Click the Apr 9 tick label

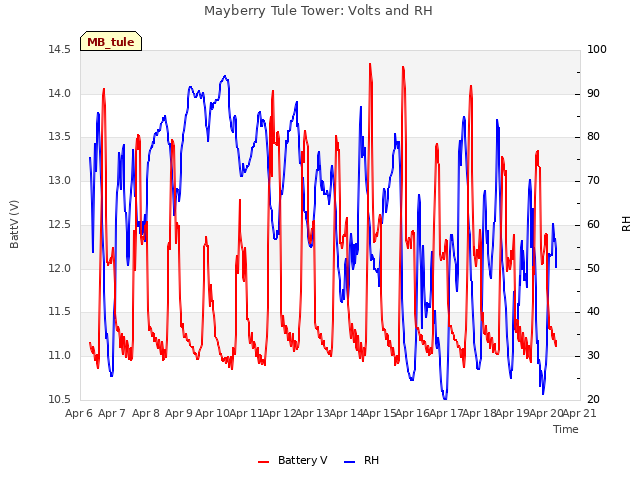179,413
